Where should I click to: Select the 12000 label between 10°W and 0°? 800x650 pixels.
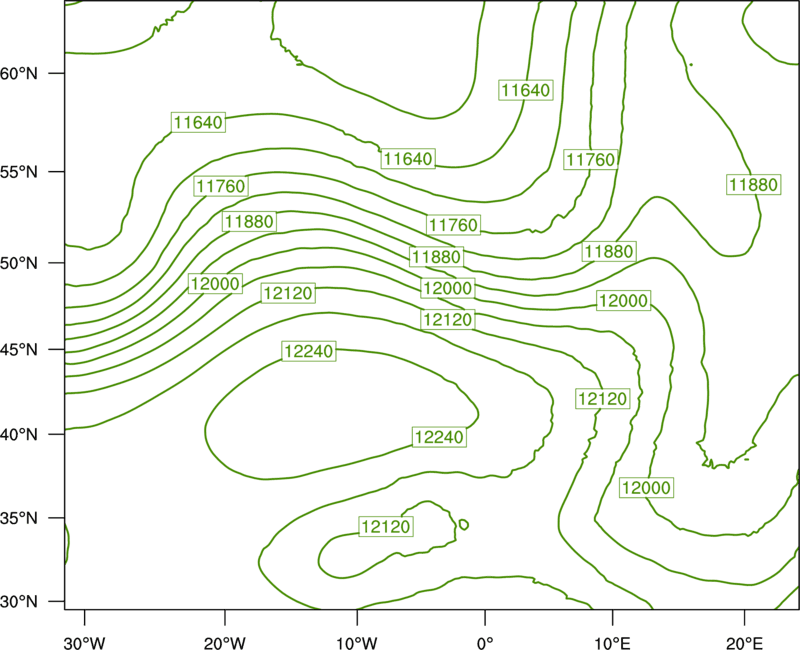pos(447,288)
